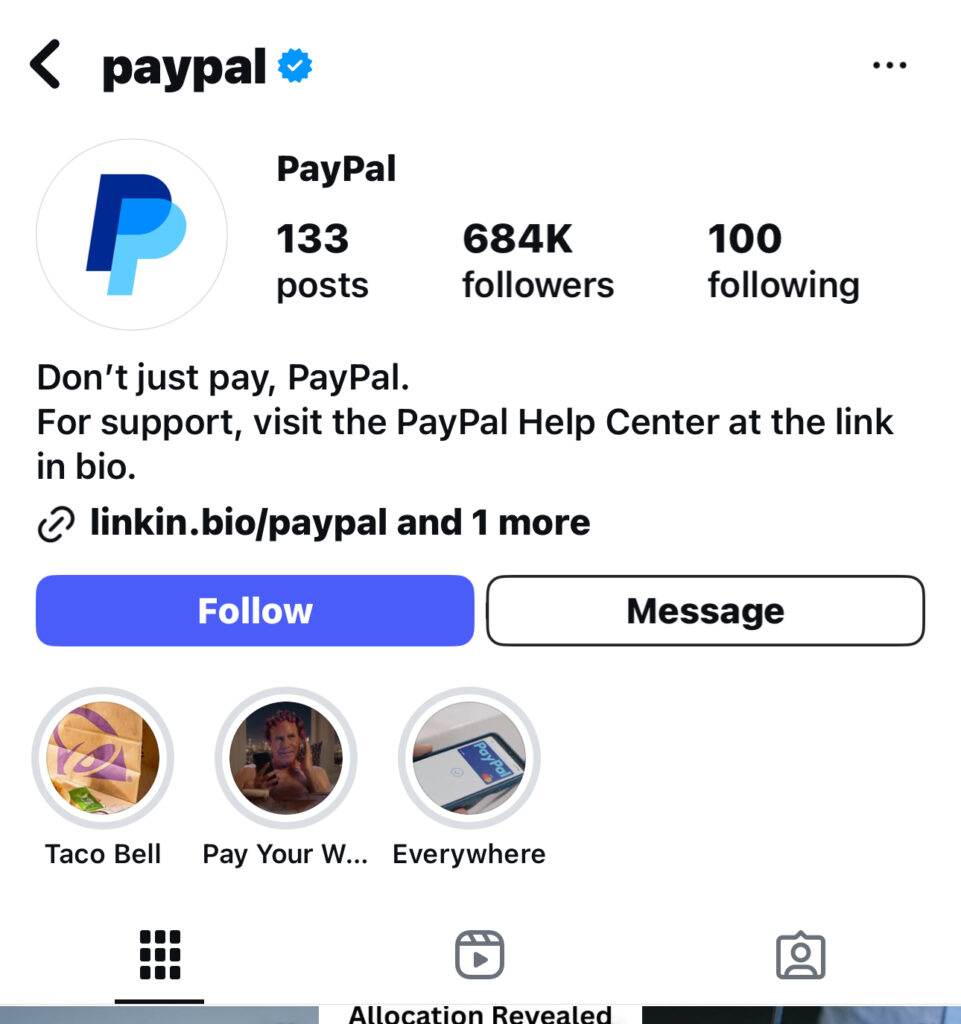961x1024 pixels.
Task: Tap the link chain icon
Action: click(56, 524)
